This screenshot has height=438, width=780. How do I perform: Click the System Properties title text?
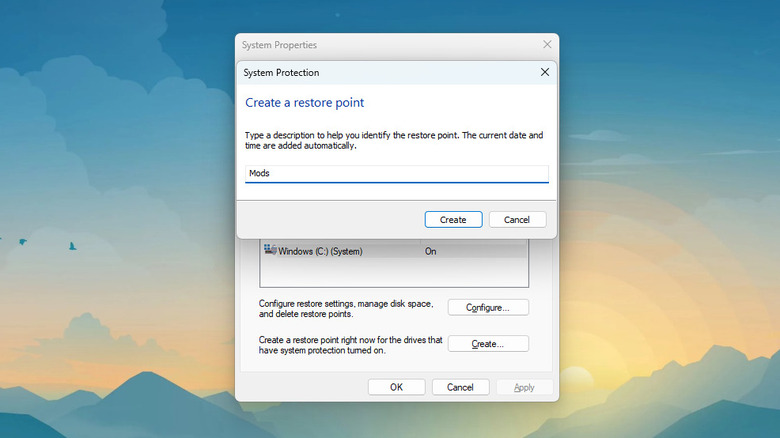[x=279, y=45]
